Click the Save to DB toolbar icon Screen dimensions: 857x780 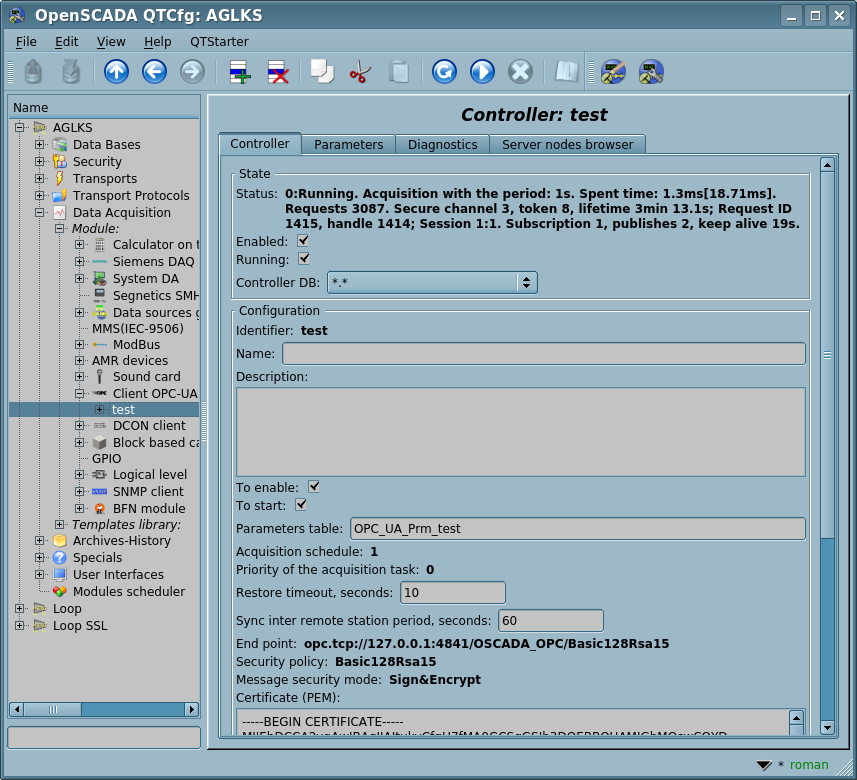[x=71, y=72]
